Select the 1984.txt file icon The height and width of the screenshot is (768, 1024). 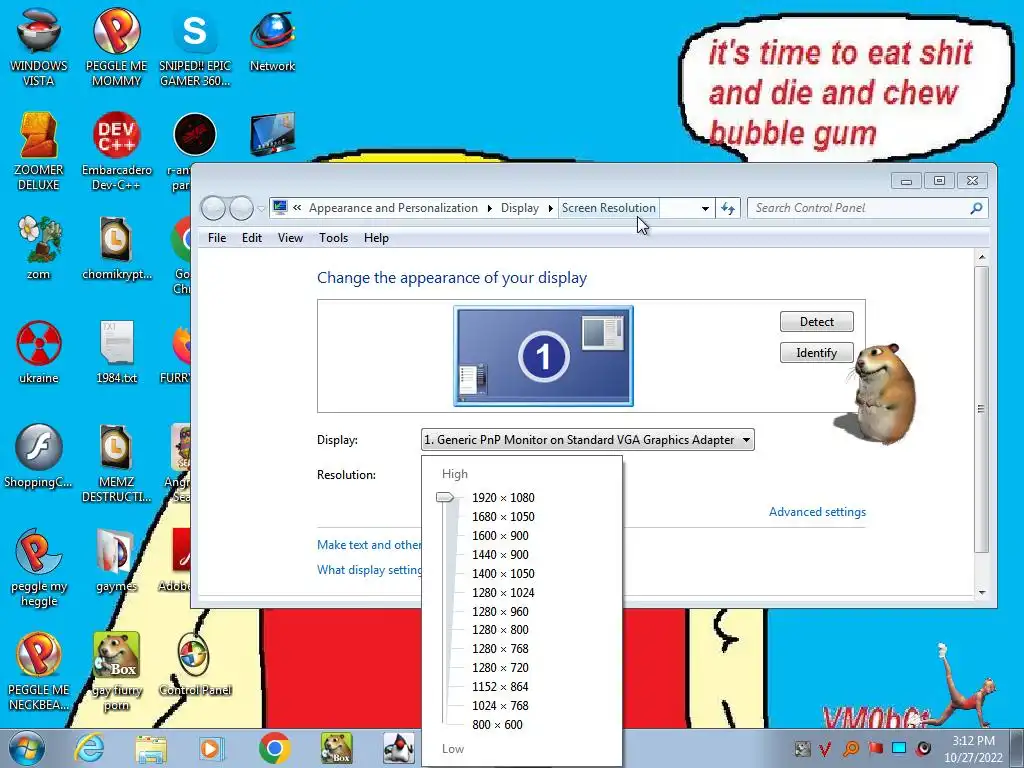point(116,353)
